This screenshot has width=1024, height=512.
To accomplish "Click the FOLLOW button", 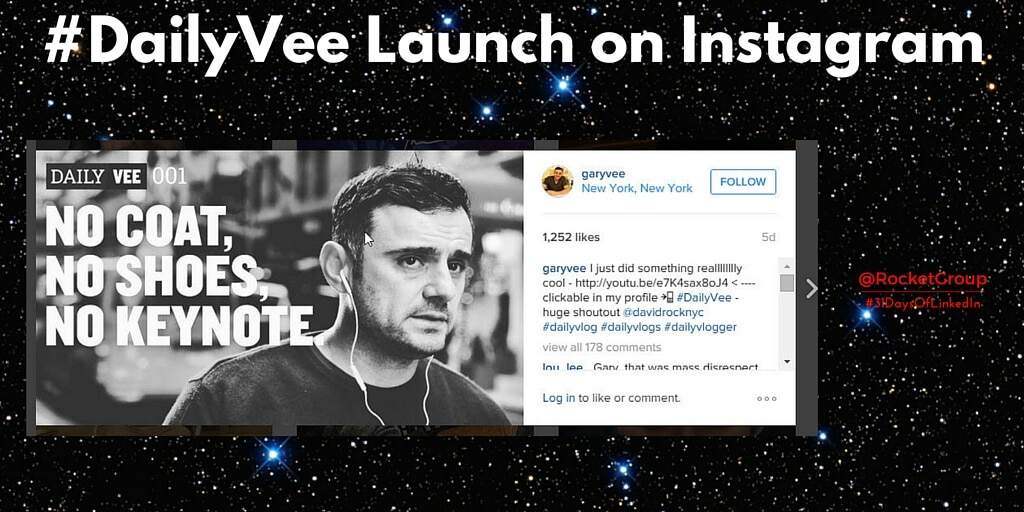I will 743,182.
